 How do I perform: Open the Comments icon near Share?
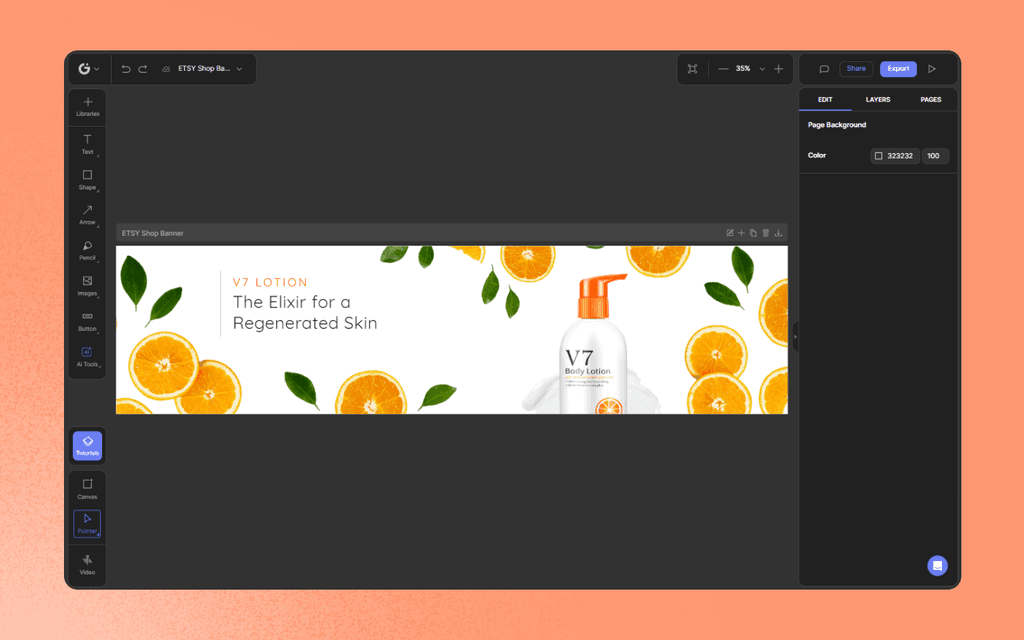click(x=823, y=68)
